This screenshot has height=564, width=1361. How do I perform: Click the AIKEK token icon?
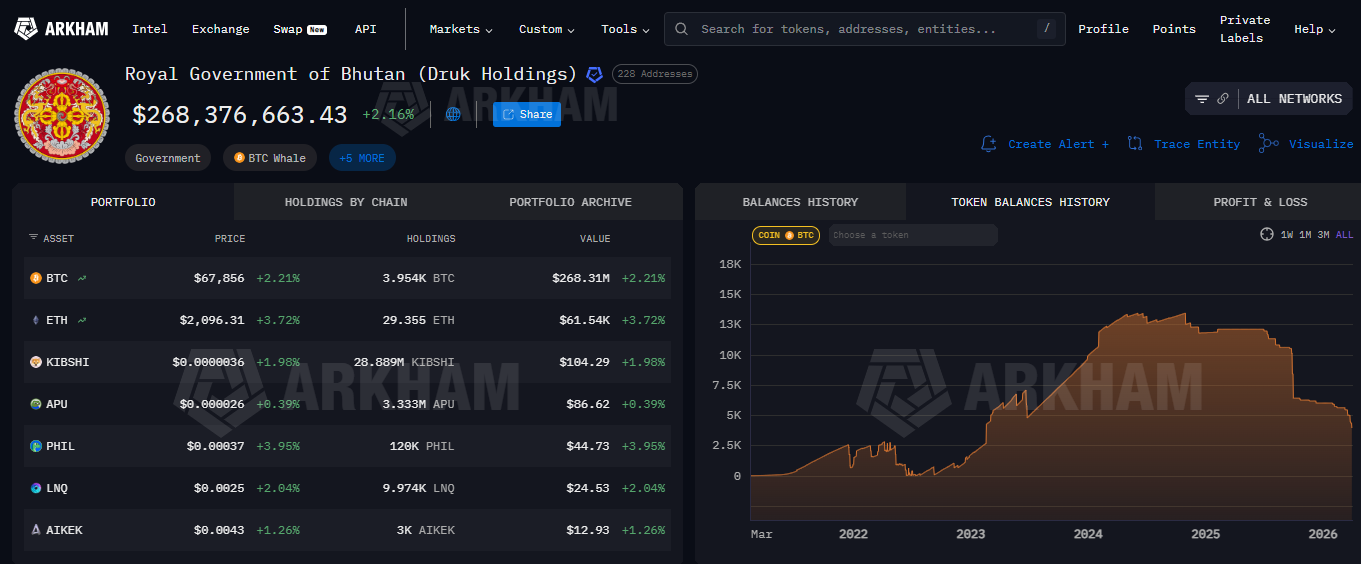pos(35,530)
